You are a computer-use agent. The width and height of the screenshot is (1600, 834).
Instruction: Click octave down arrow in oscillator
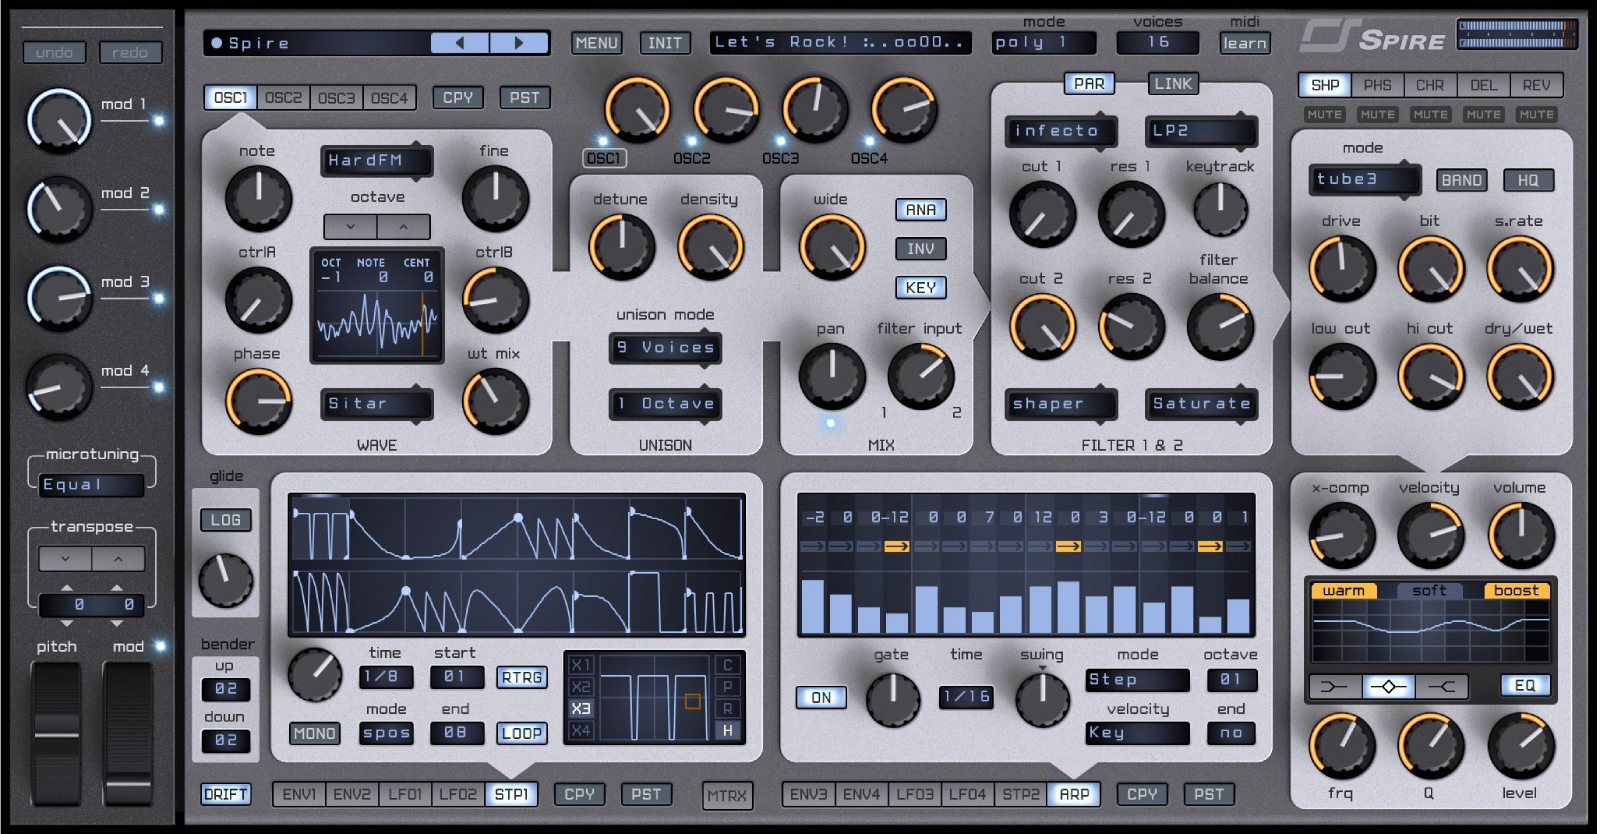tap(350, 227)
